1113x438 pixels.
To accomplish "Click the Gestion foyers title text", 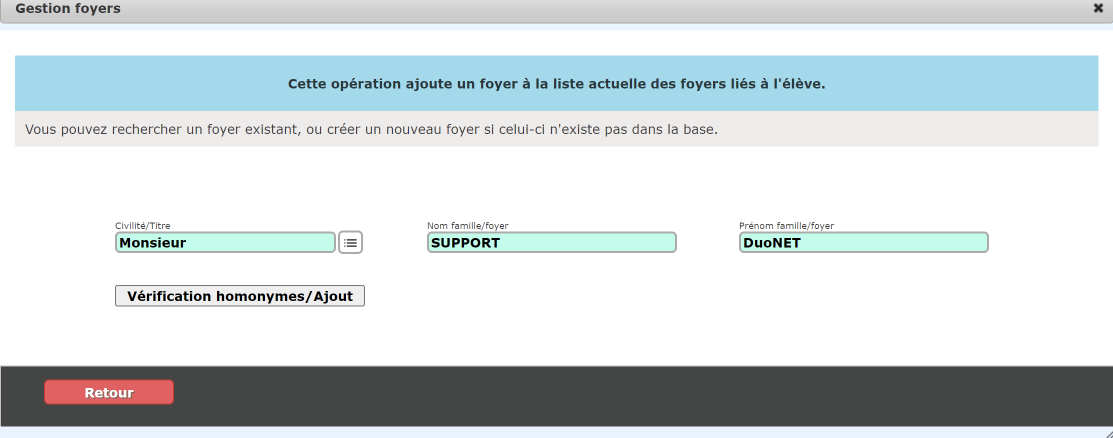I will click(67, 9).
